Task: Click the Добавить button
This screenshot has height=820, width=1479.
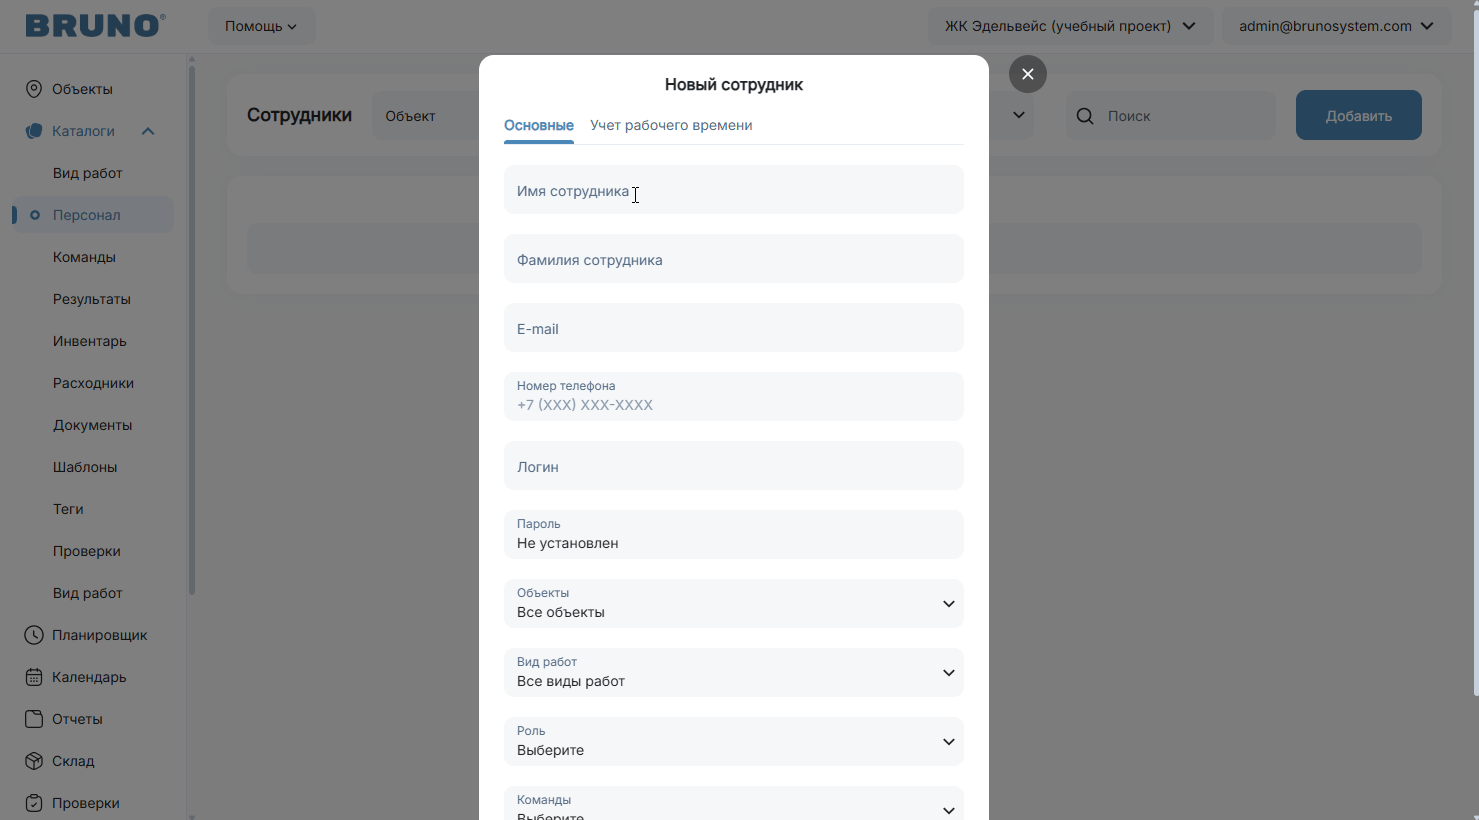Action: 1359,115
